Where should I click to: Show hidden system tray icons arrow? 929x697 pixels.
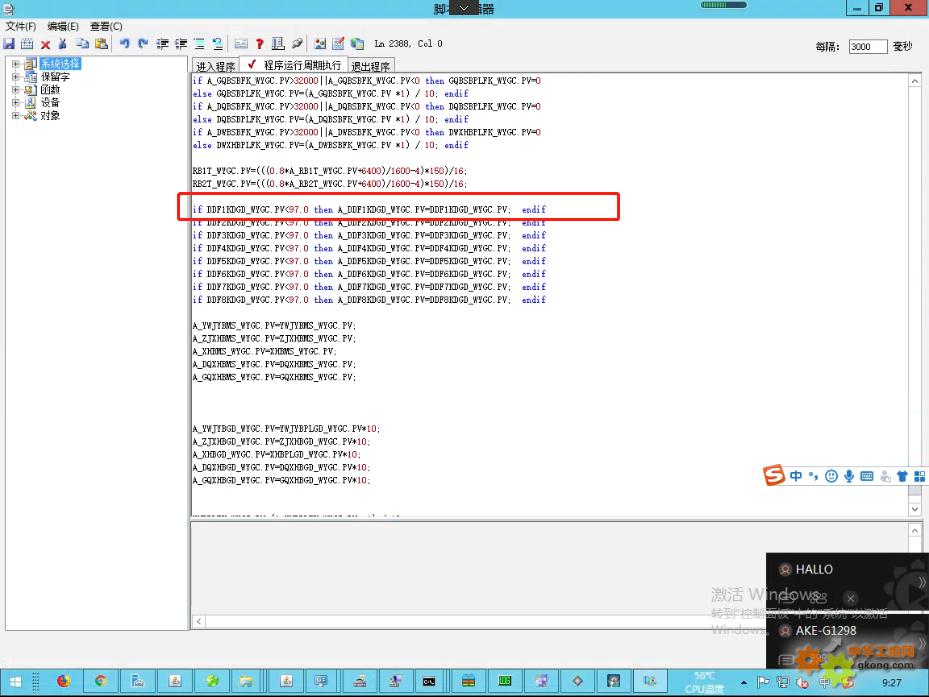point(744,683)
